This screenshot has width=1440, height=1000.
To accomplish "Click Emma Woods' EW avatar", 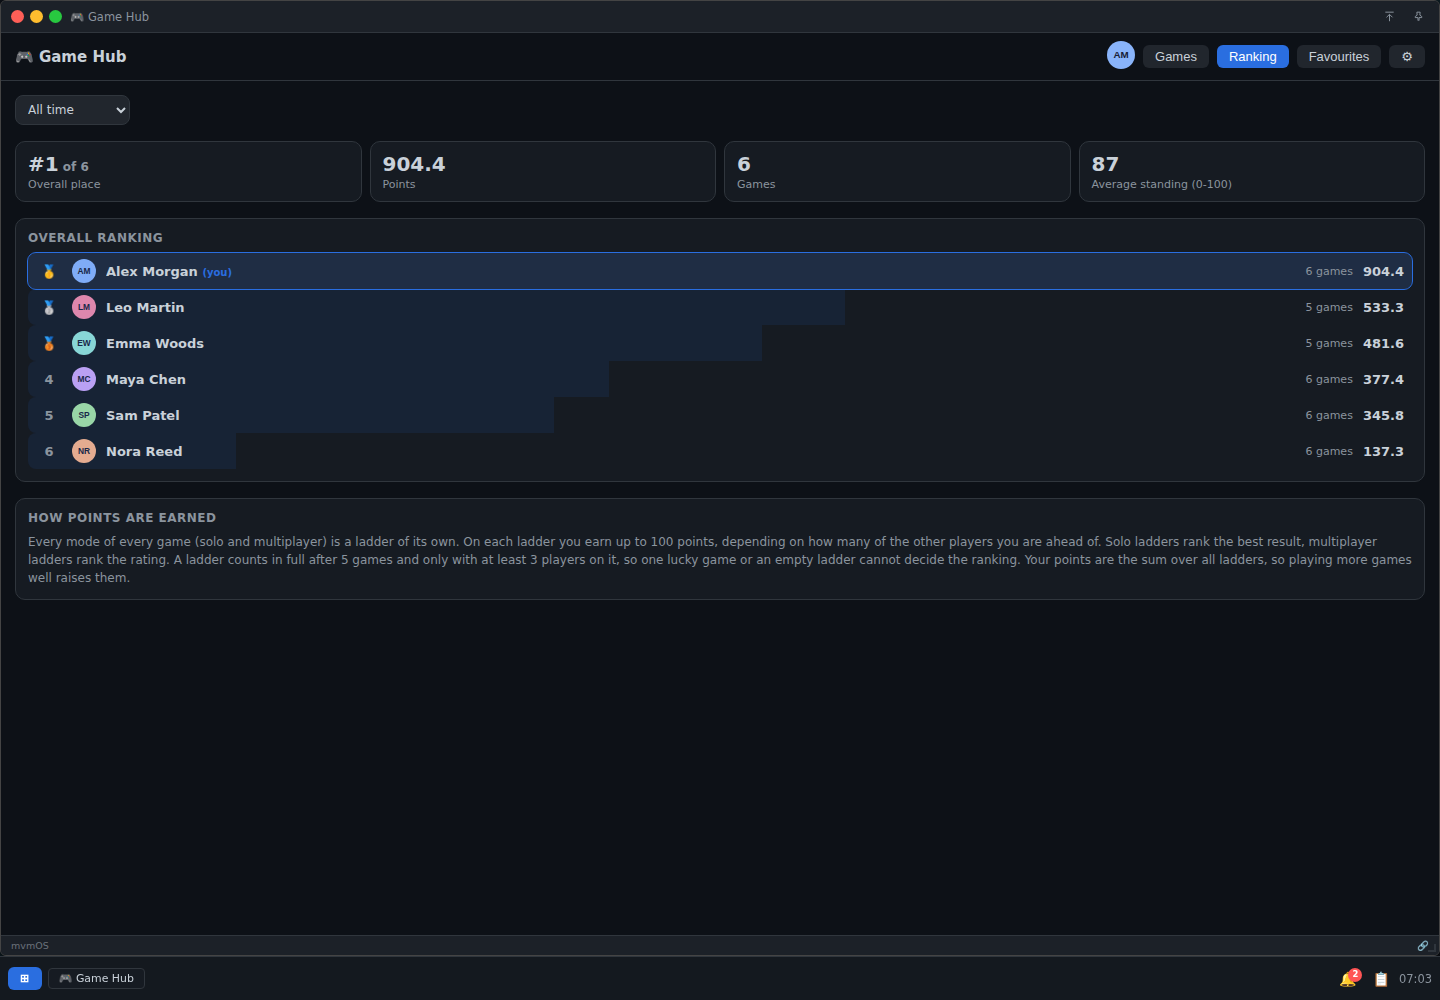I will pyautogui.click(x=84, y=344).
